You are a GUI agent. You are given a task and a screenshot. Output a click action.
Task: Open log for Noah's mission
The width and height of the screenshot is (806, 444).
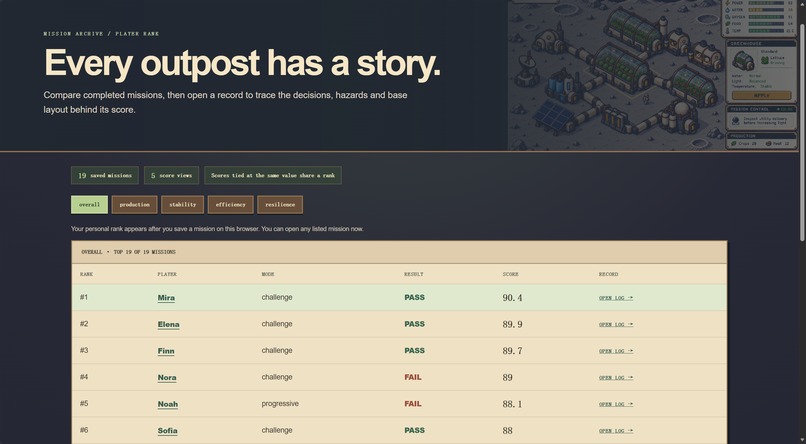[x=616, y=405]
